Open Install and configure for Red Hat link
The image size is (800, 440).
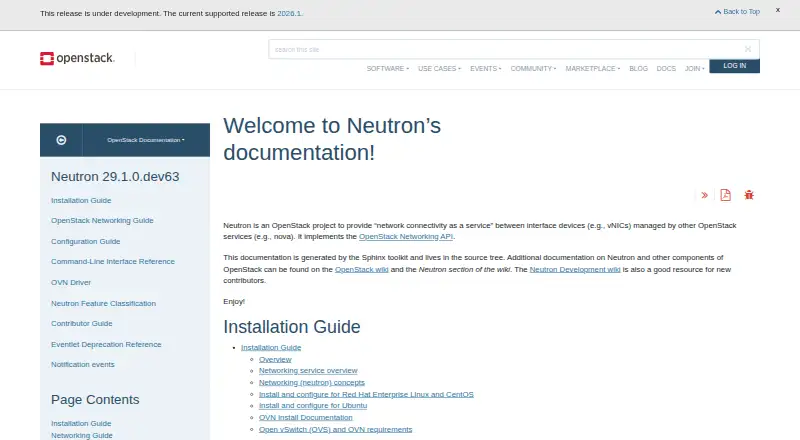[366, 395]
